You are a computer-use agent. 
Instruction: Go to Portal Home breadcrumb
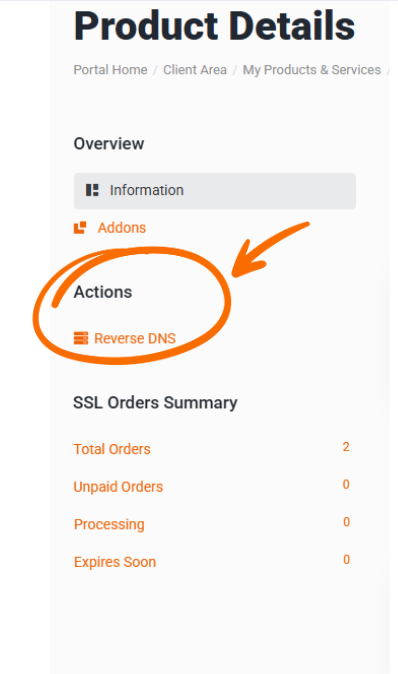pos(110,70)
